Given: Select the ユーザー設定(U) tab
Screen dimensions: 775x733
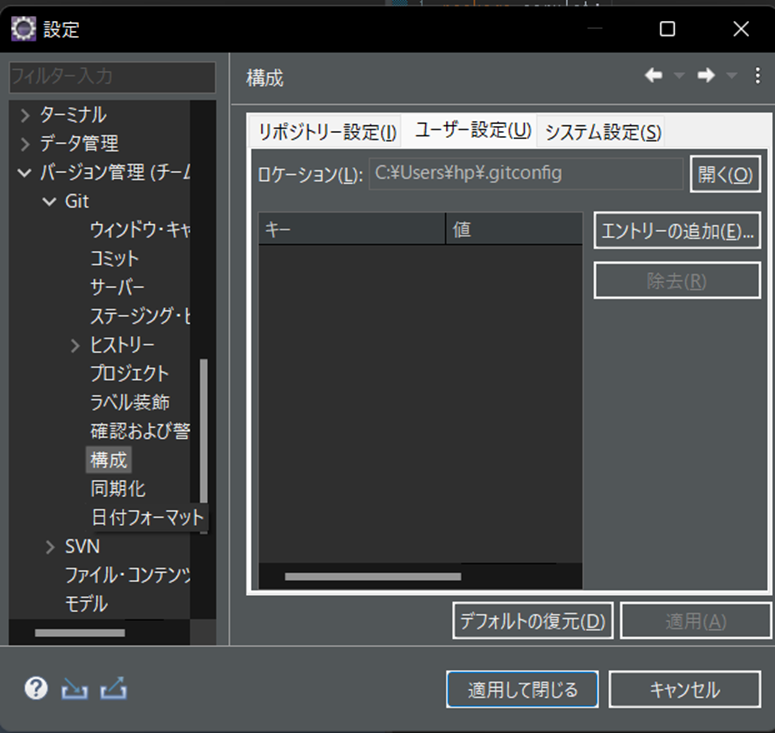Looking at the screenshot, I should (x=473, y=130).
